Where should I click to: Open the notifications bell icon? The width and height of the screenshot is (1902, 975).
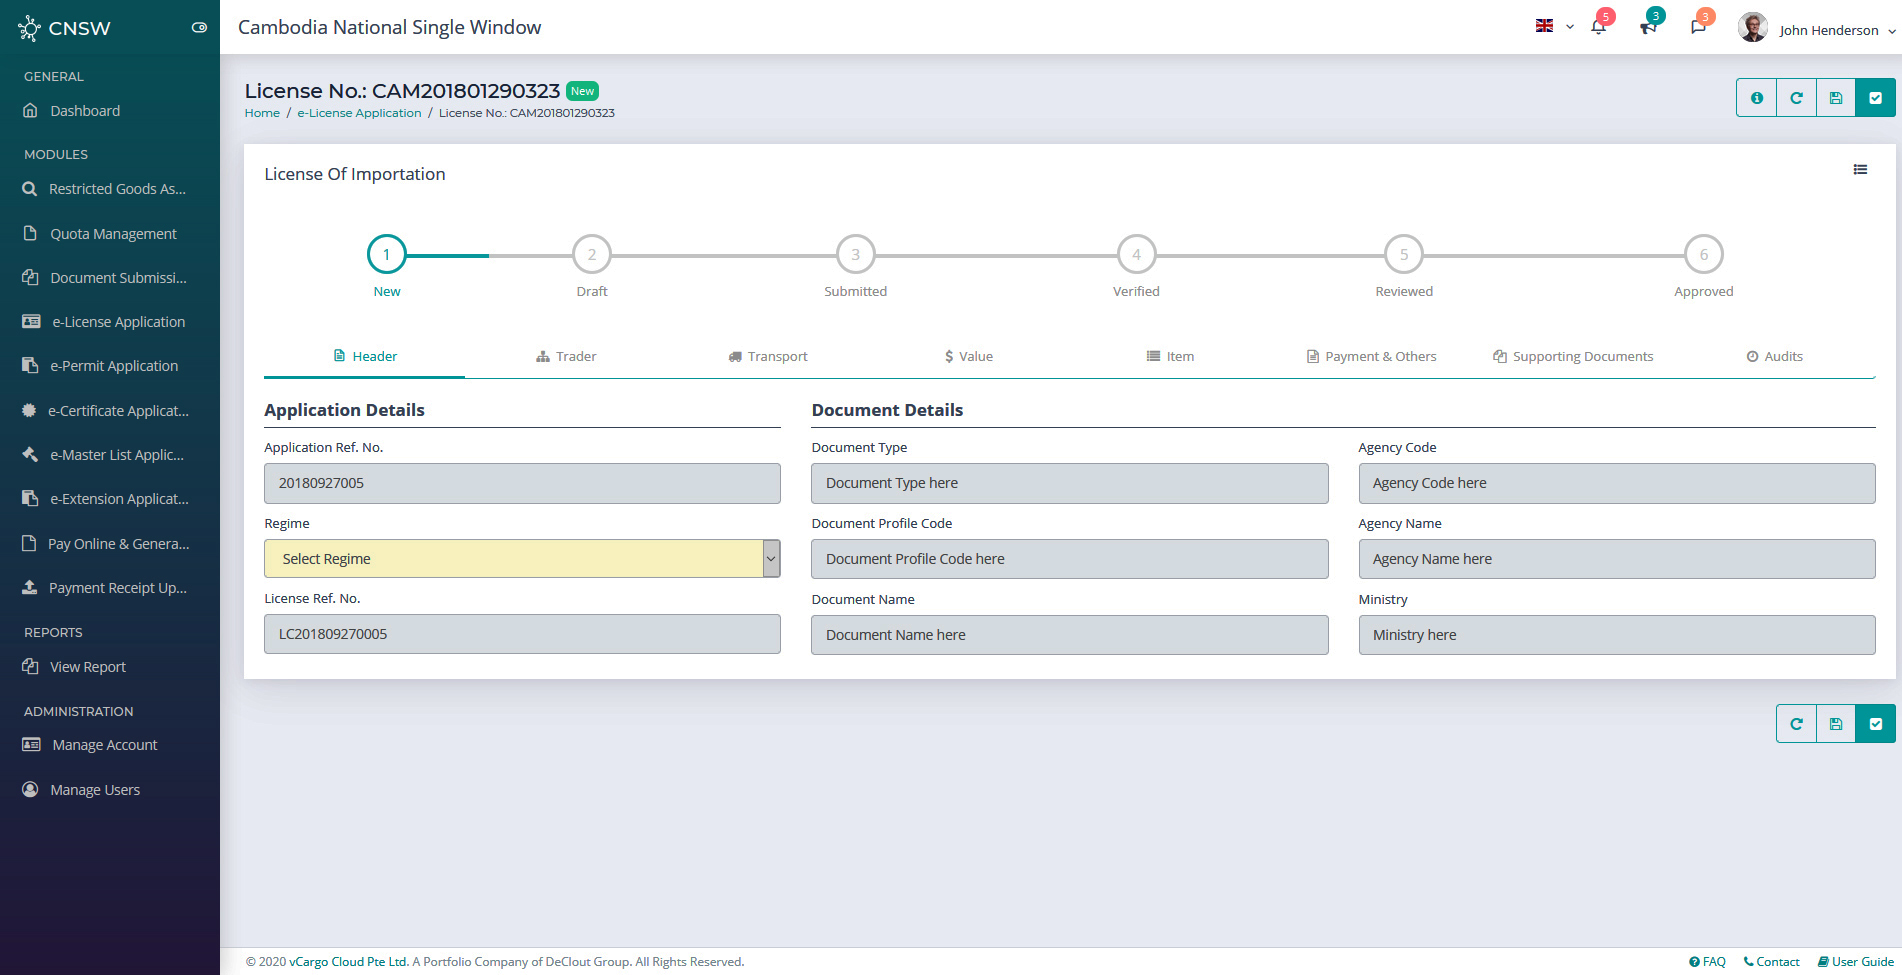click(x=1598, y=27)
